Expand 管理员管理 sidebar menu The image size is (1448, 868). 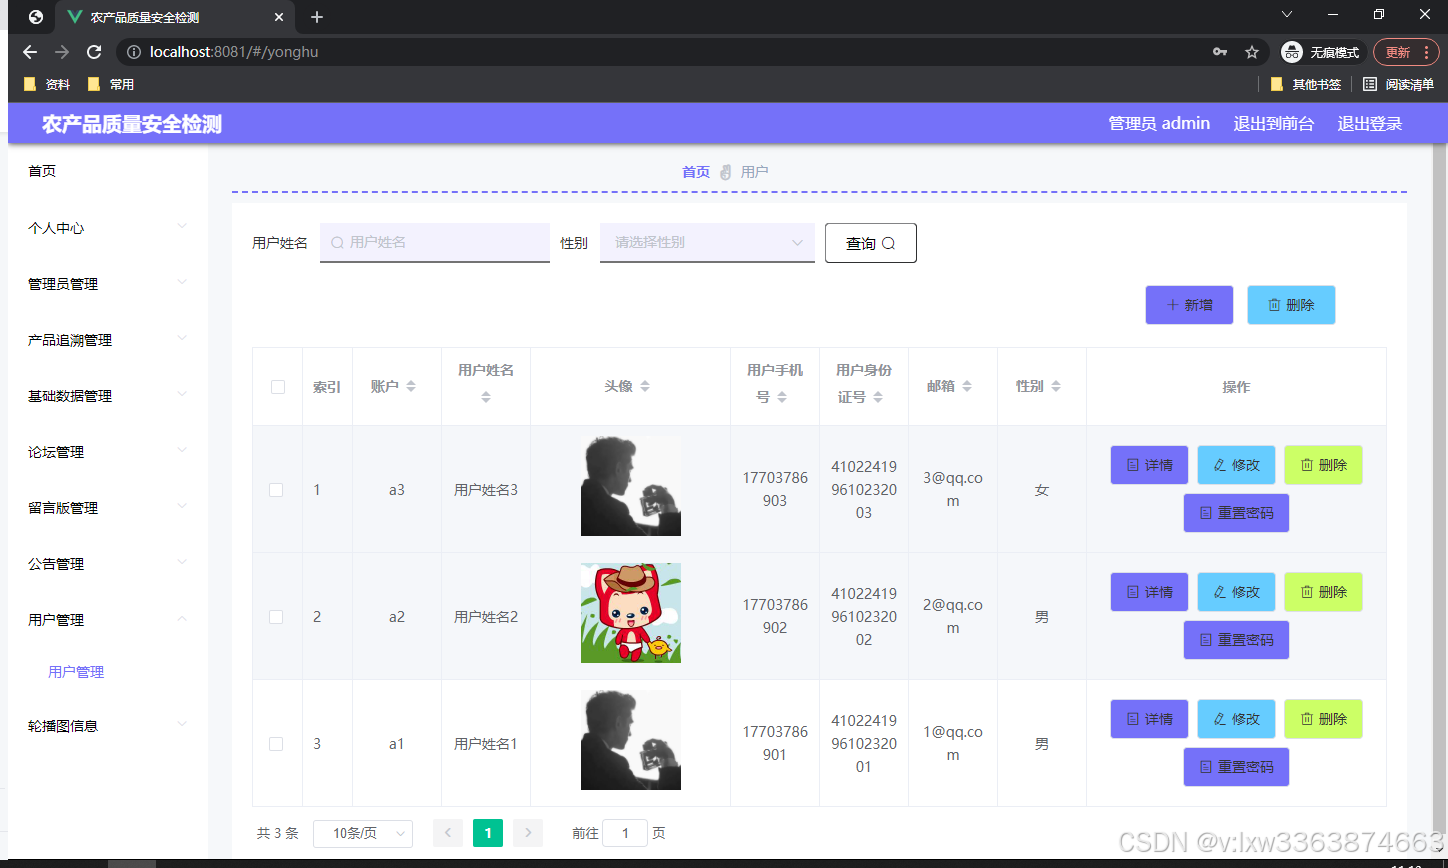click(x=108, y=284)
